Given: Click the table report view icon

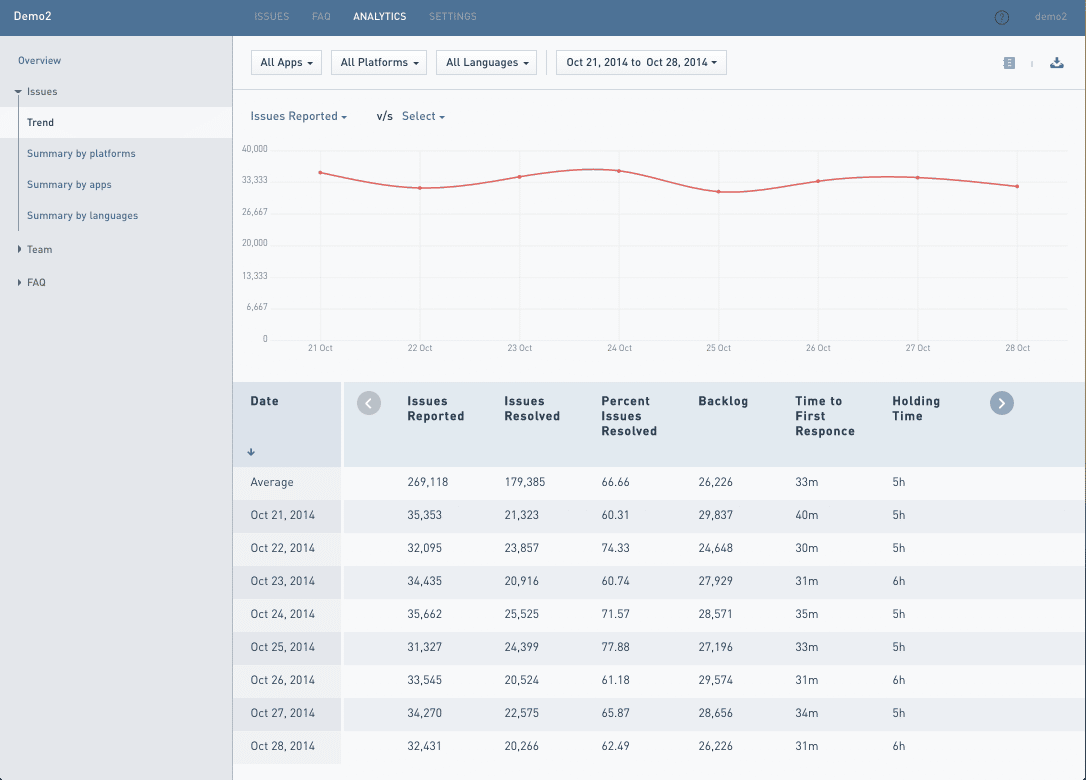Looking at the screenshot, I should tap(1009, 62).
